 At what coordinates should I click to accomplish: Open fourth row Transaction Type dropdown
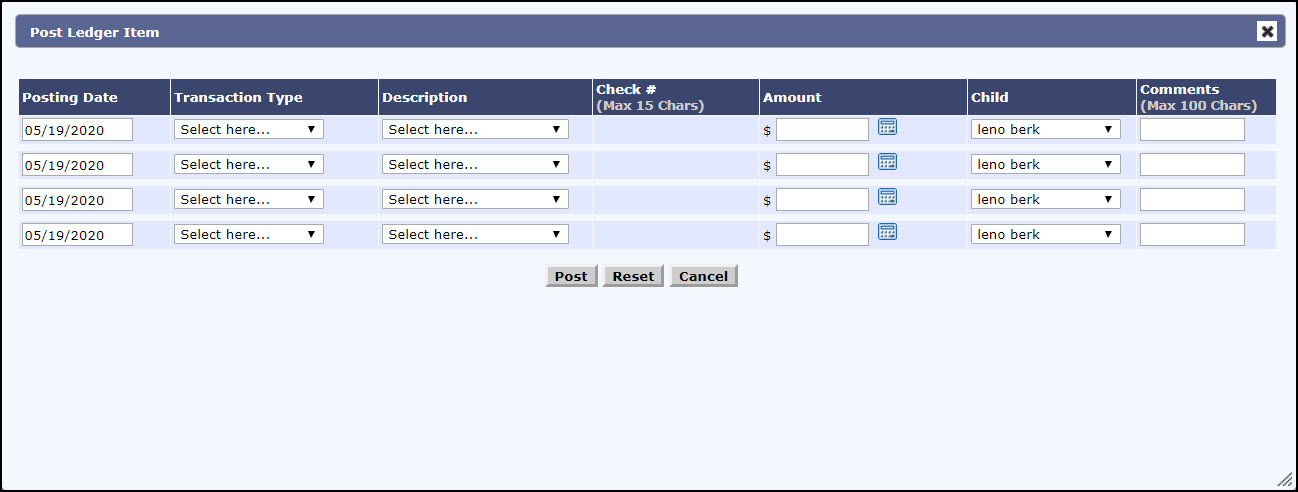click(248, 235)
